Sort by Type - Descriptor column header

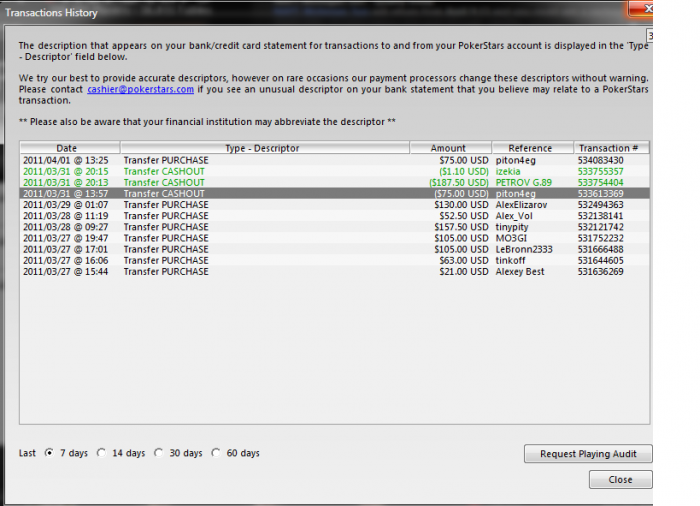click(x=265, y=148)
